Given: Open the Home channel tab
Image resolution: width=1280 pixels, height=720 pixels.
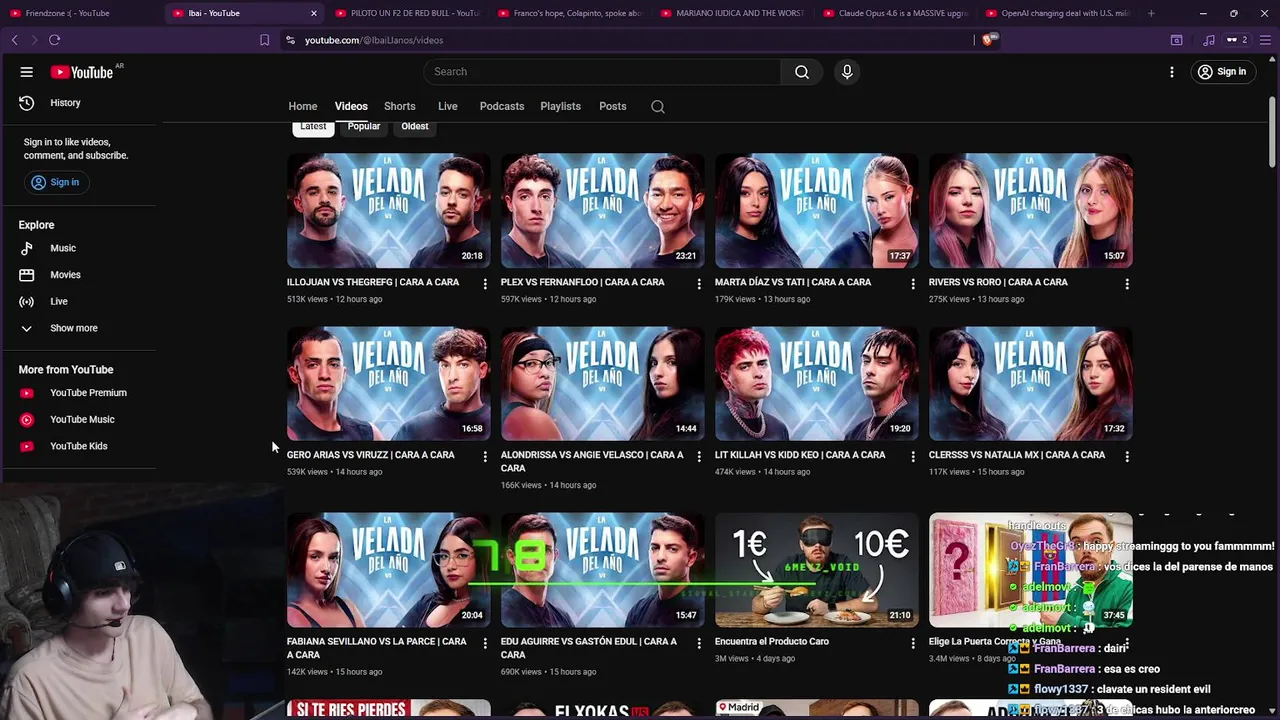Looking at the screenshot, I should (x=303, y=107).
